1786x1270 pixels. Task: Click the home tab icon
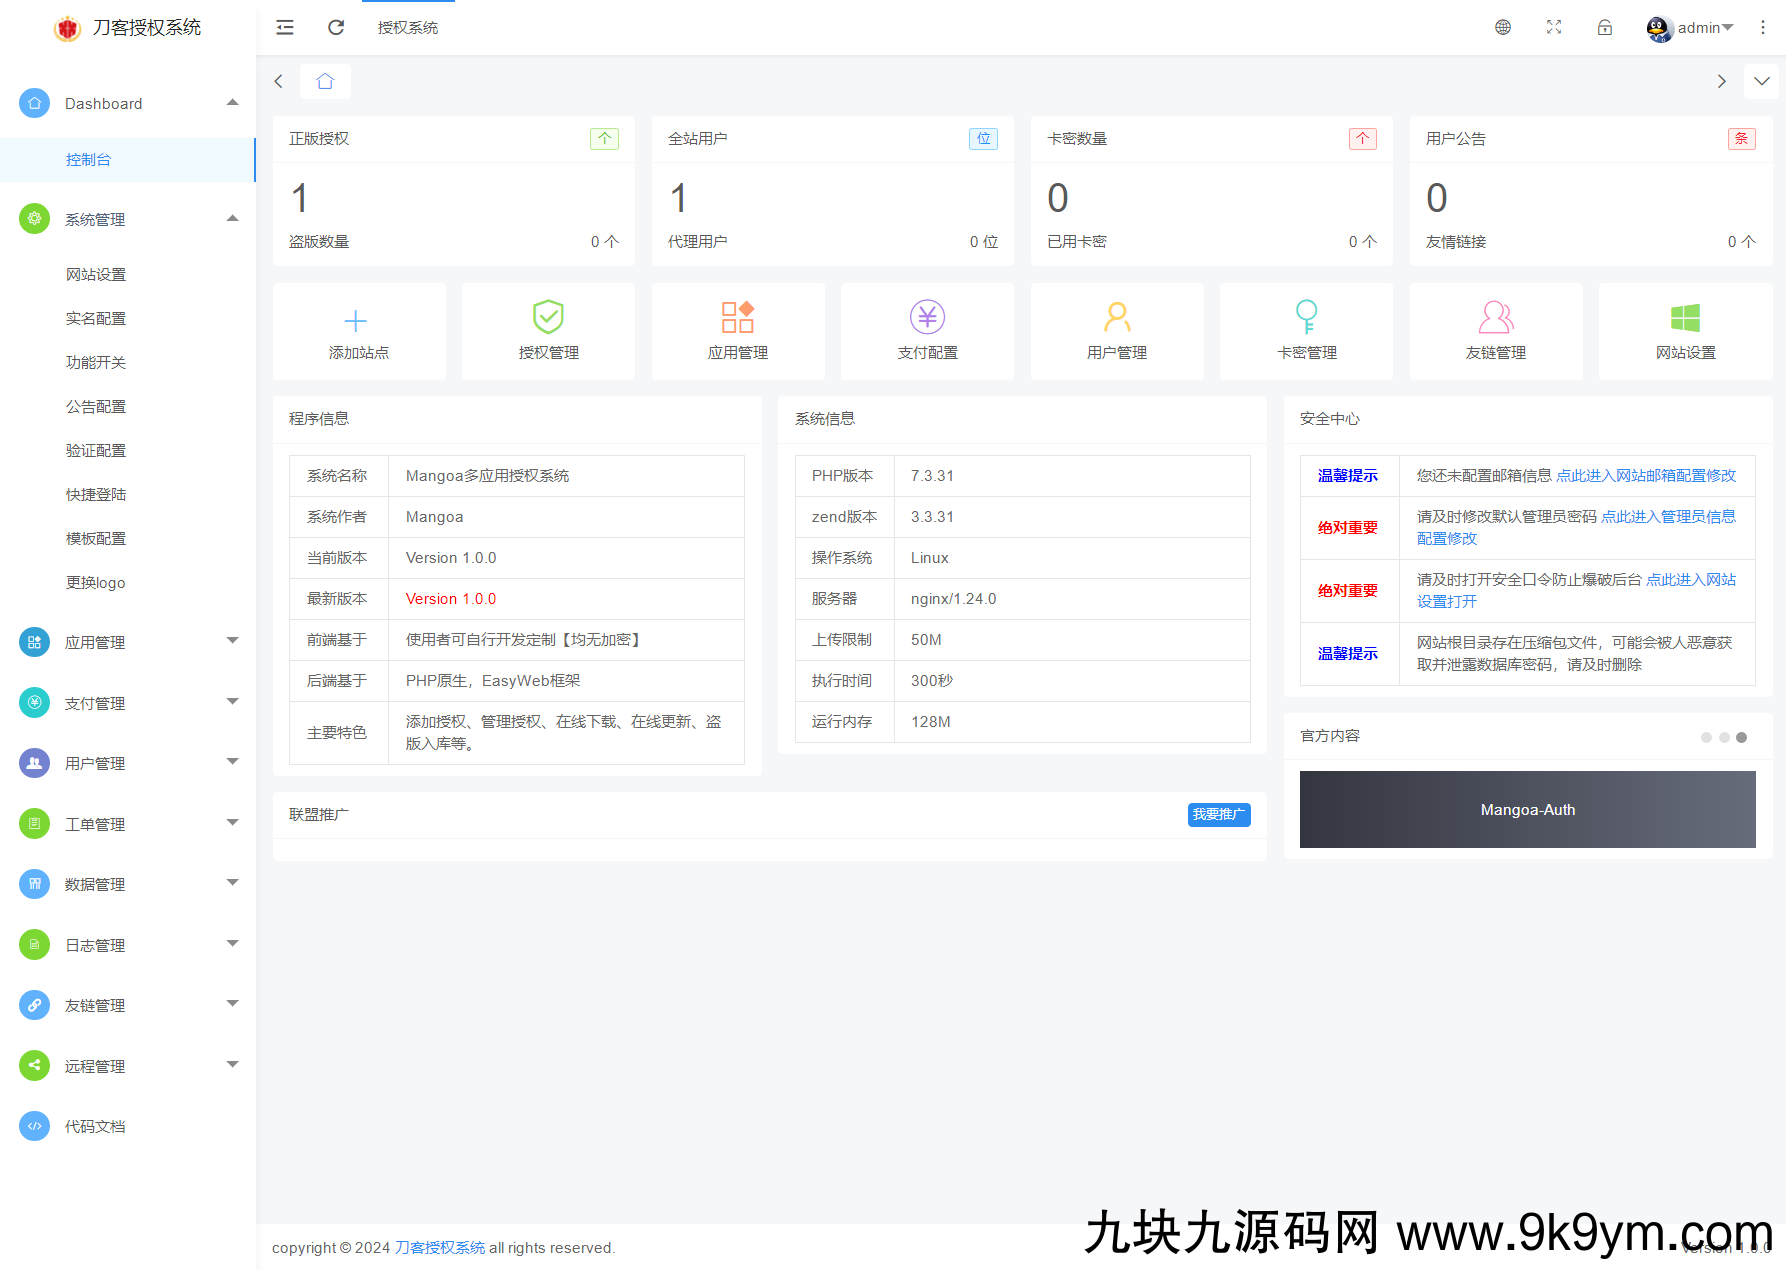click(325, 81)
